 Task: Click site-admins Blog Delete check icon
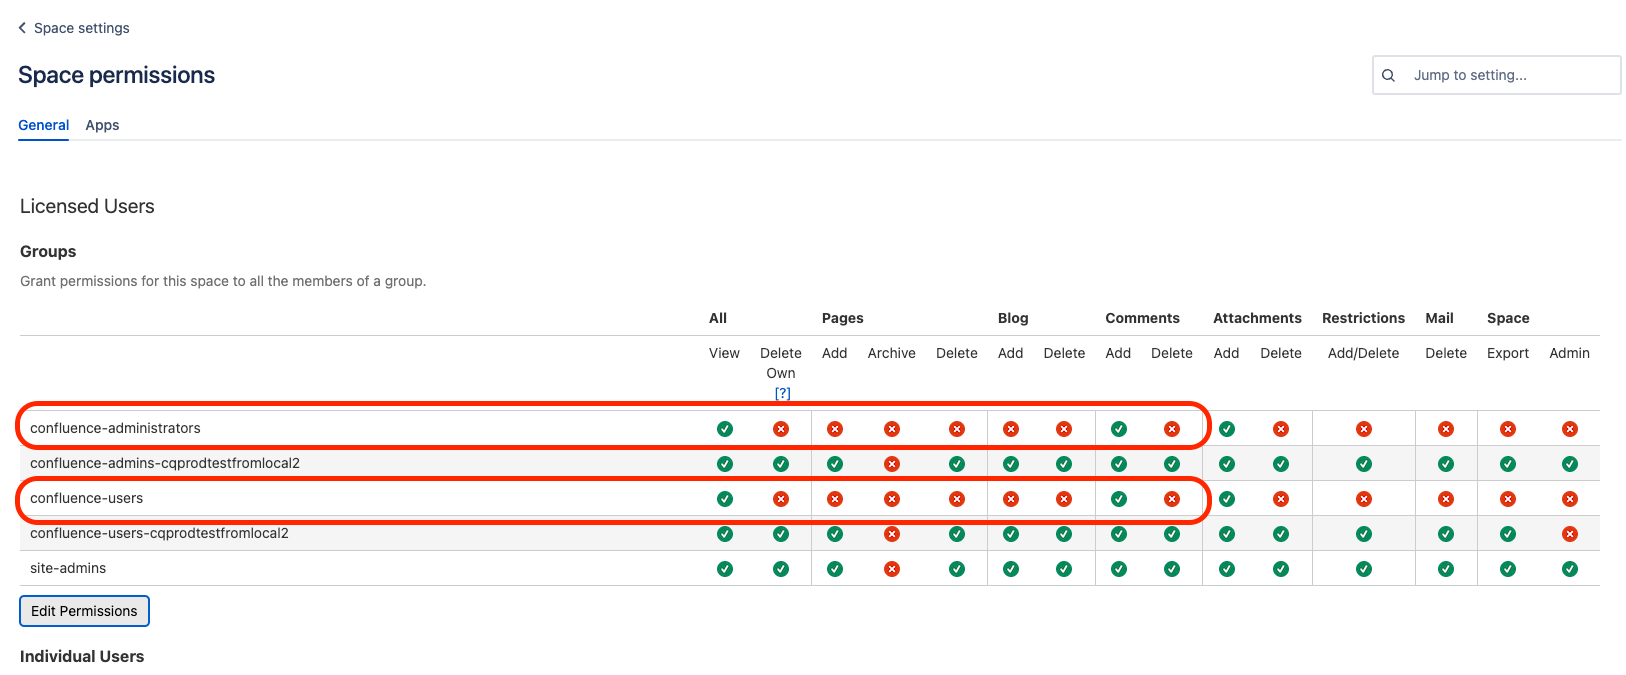(x=1064, y=569)
